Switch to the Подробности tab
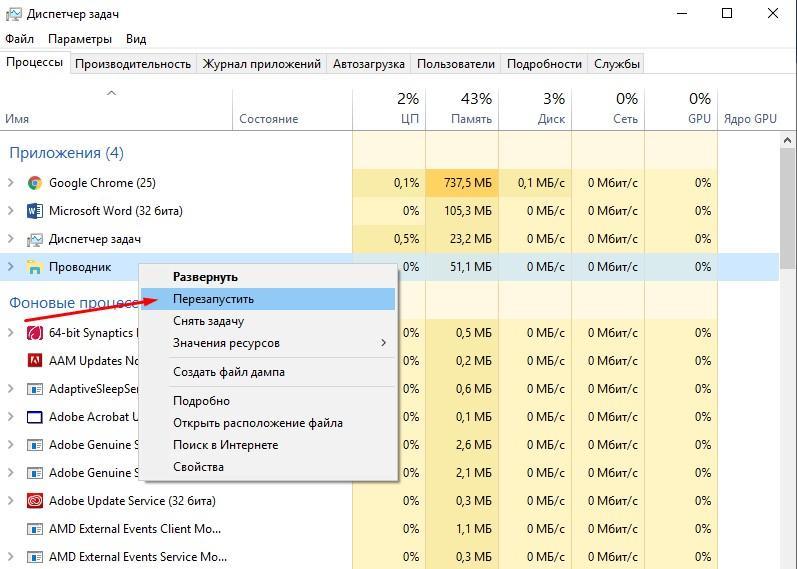The height and width of the screenshot is (569, 797). coord(544,64)
